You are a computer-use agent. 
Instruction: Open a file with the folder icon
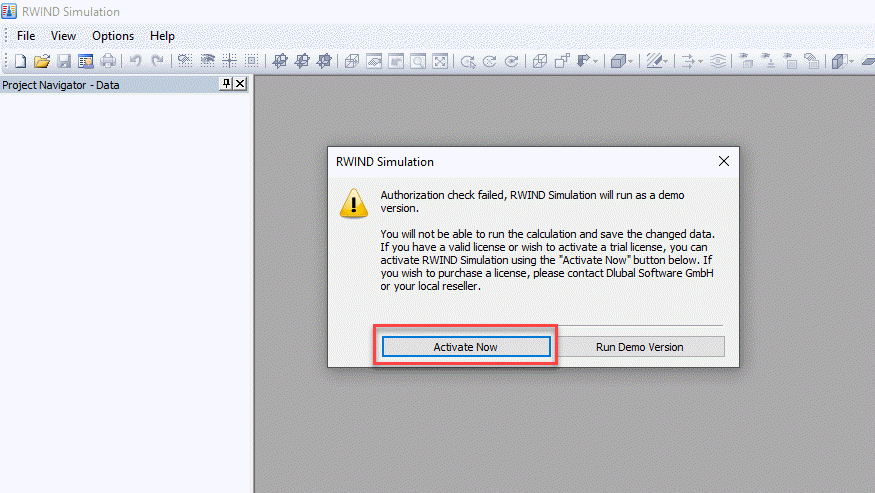pos(42,61)
